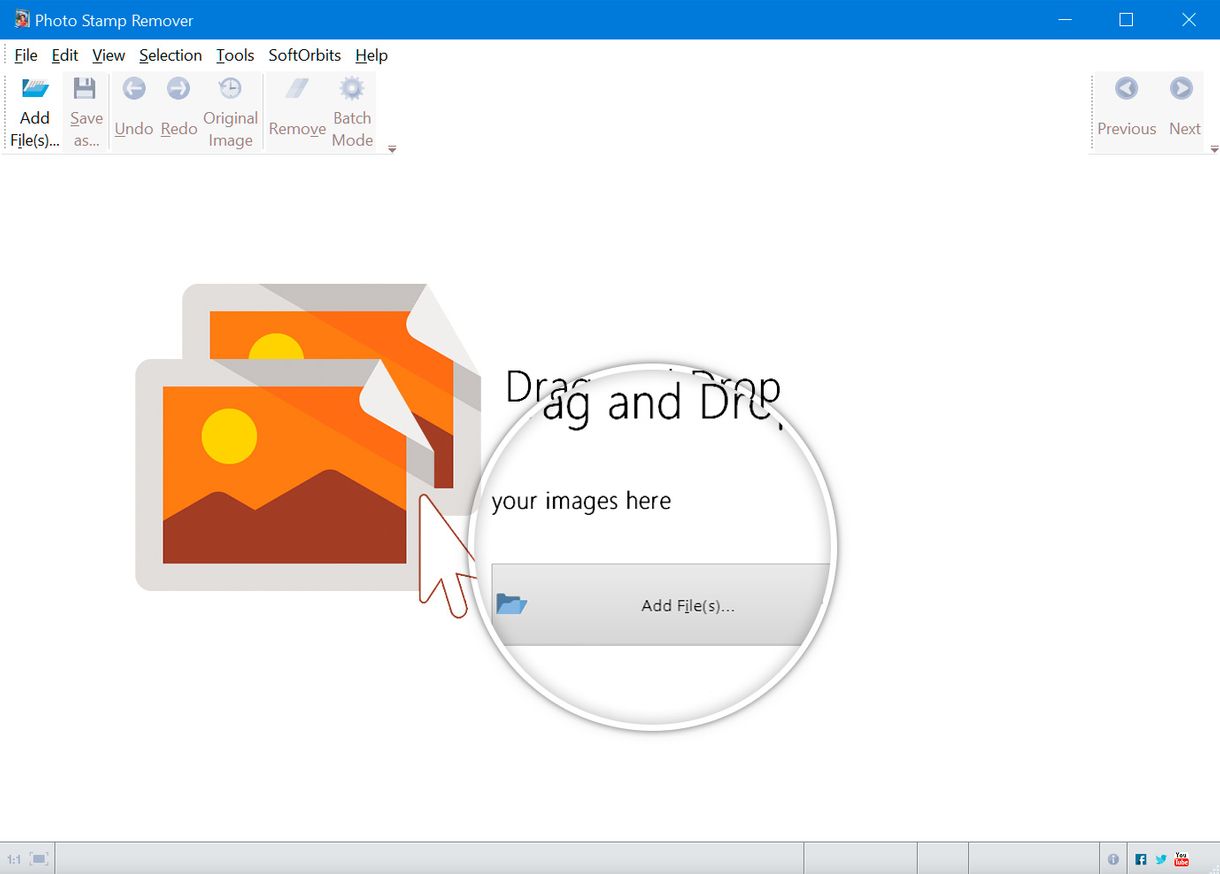1220x874 pixels.
Task: Click the central Add File(s) button
Action: click(x=660, y=605)
